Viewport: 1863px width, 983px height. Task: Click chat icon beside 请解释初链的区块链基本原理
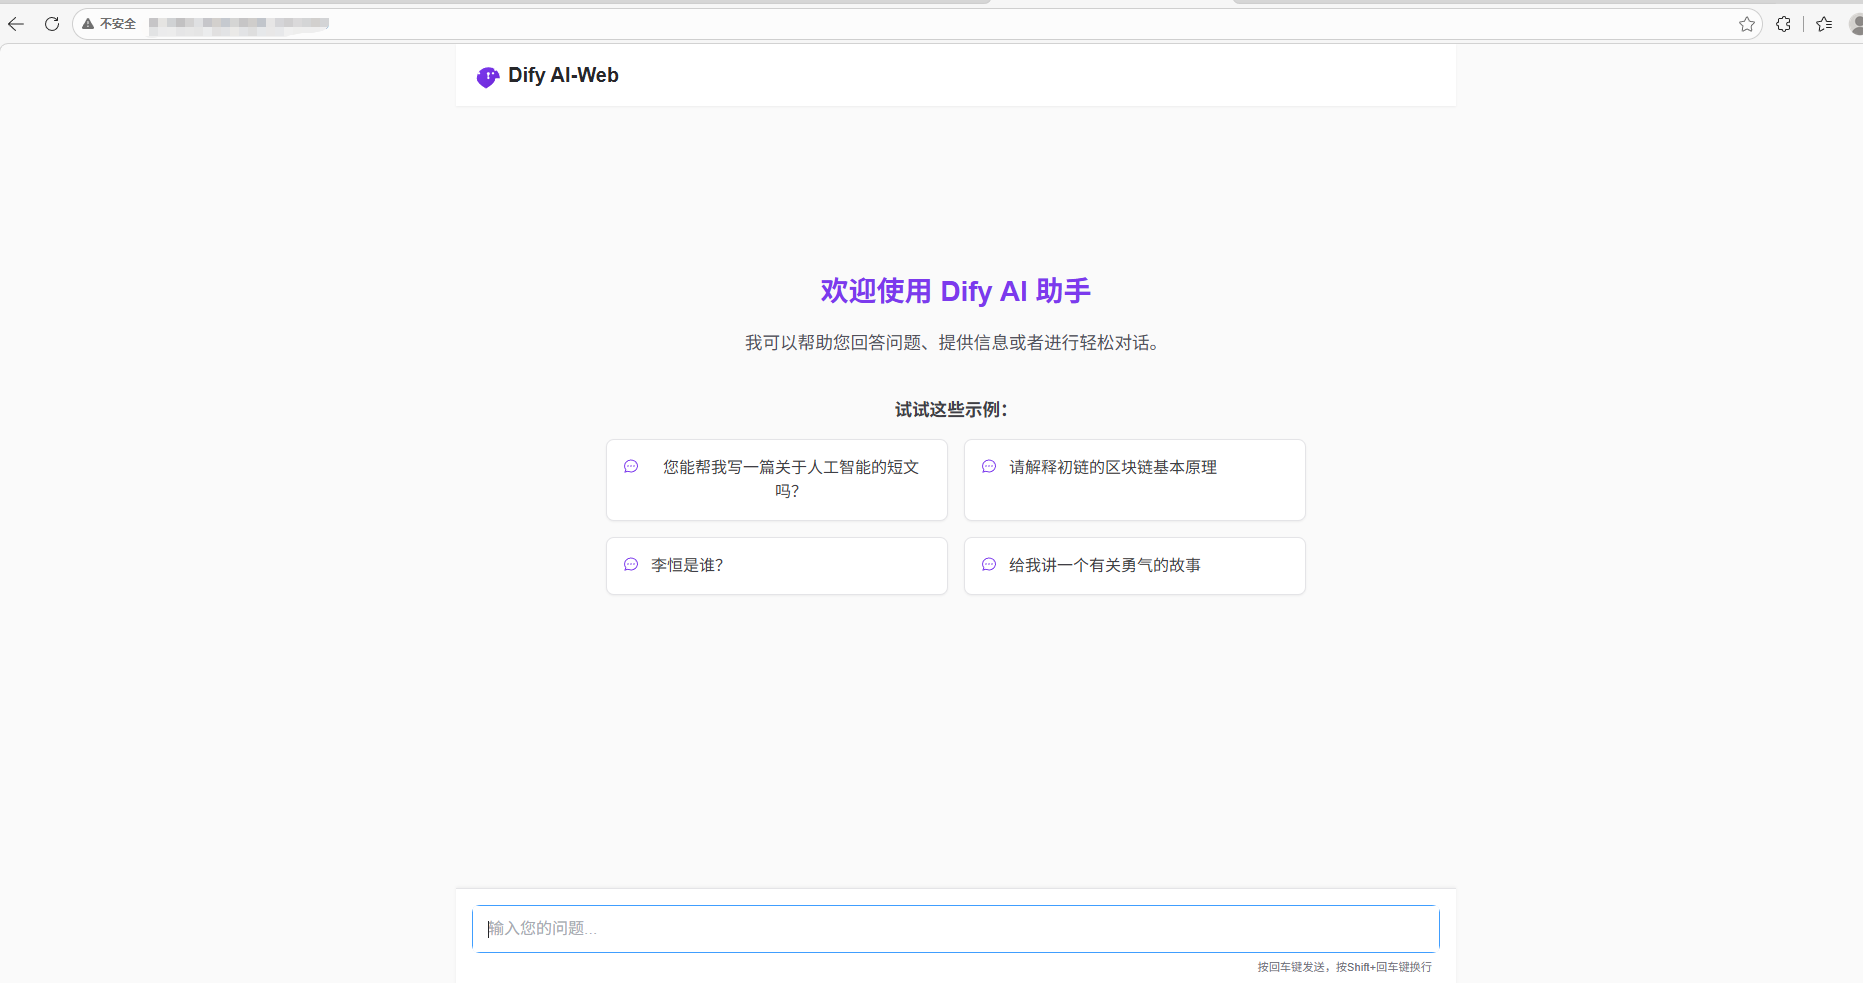tap(989, 467)
